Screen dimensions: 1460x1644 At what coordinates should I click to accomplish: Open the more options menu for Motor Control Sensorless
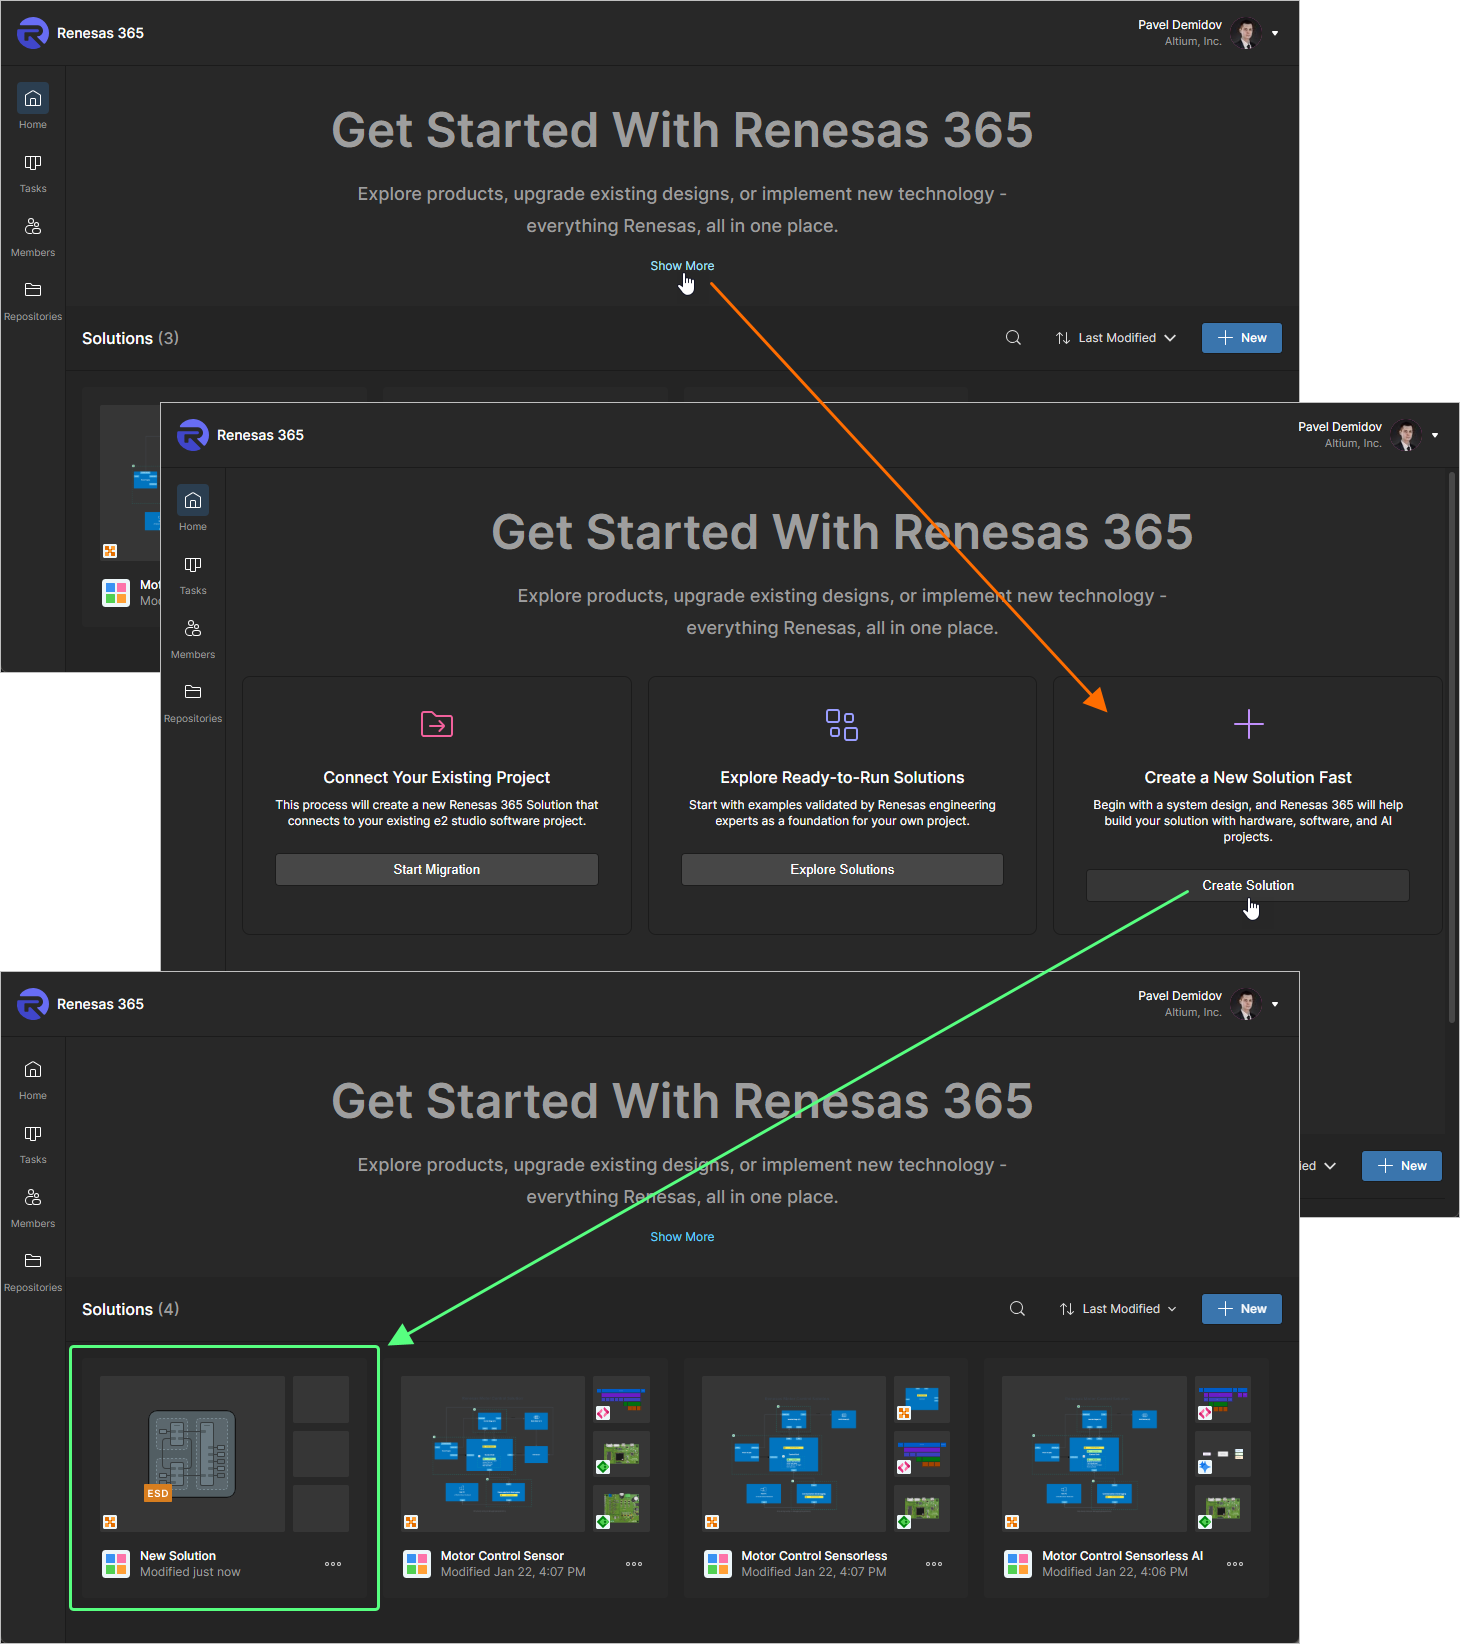pos(934,1564)
